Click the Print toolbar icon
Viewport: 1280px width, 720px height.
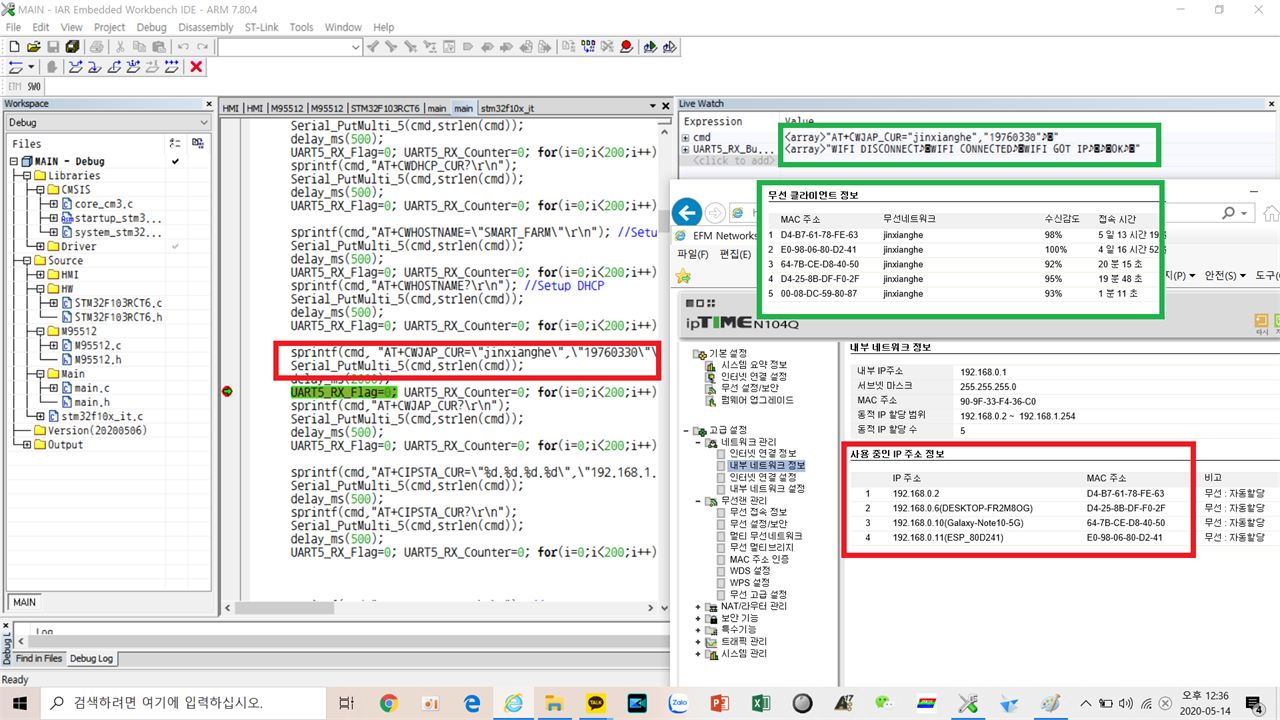pyautogui.click(x=97, y=47)
